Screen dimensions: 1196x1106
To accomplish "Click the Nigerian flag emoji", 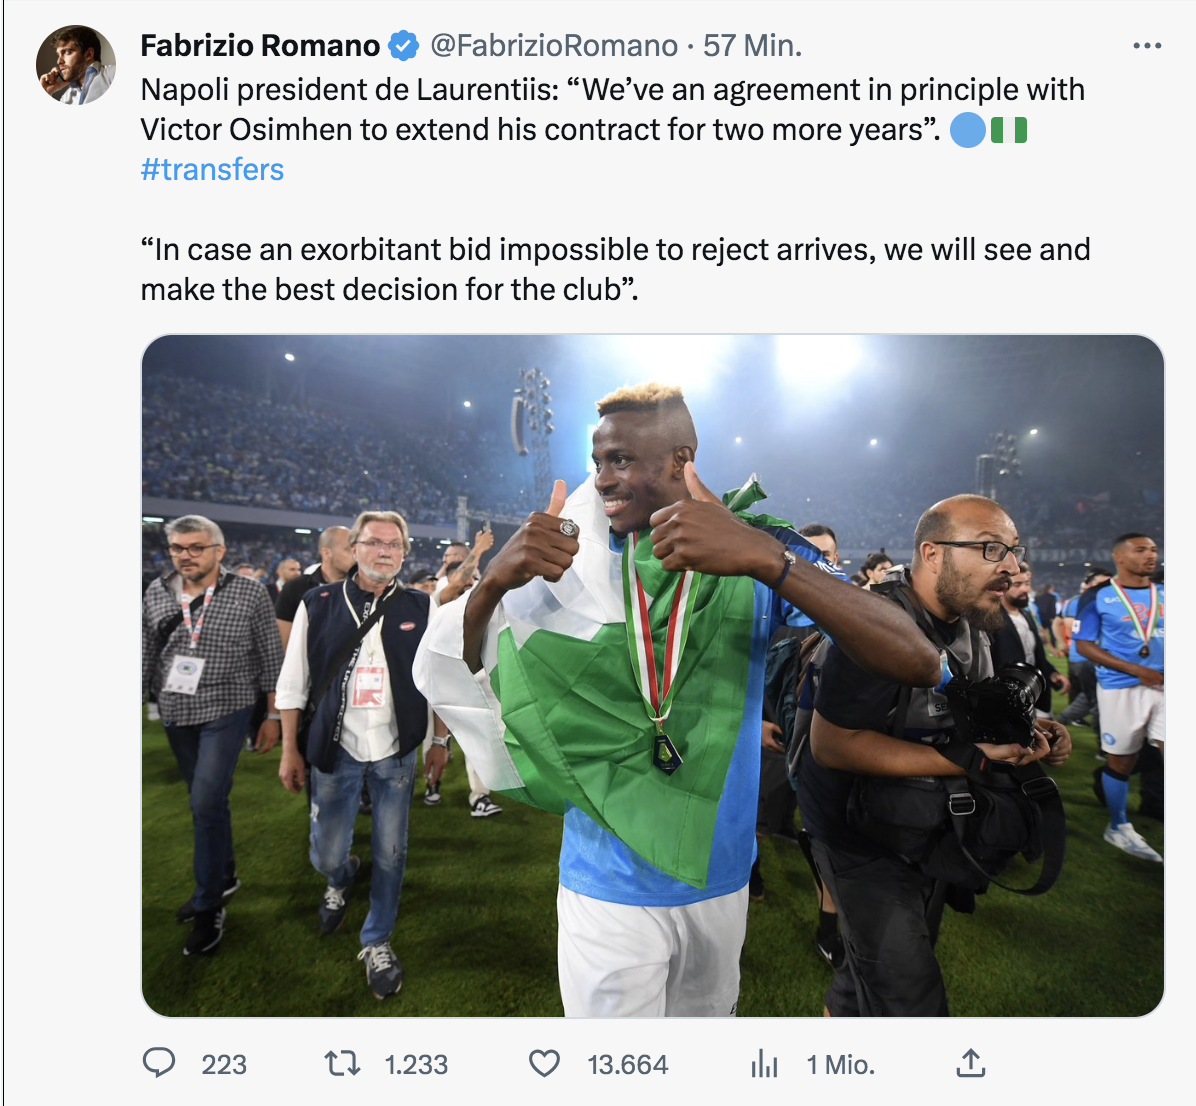I will point(1009,130).
